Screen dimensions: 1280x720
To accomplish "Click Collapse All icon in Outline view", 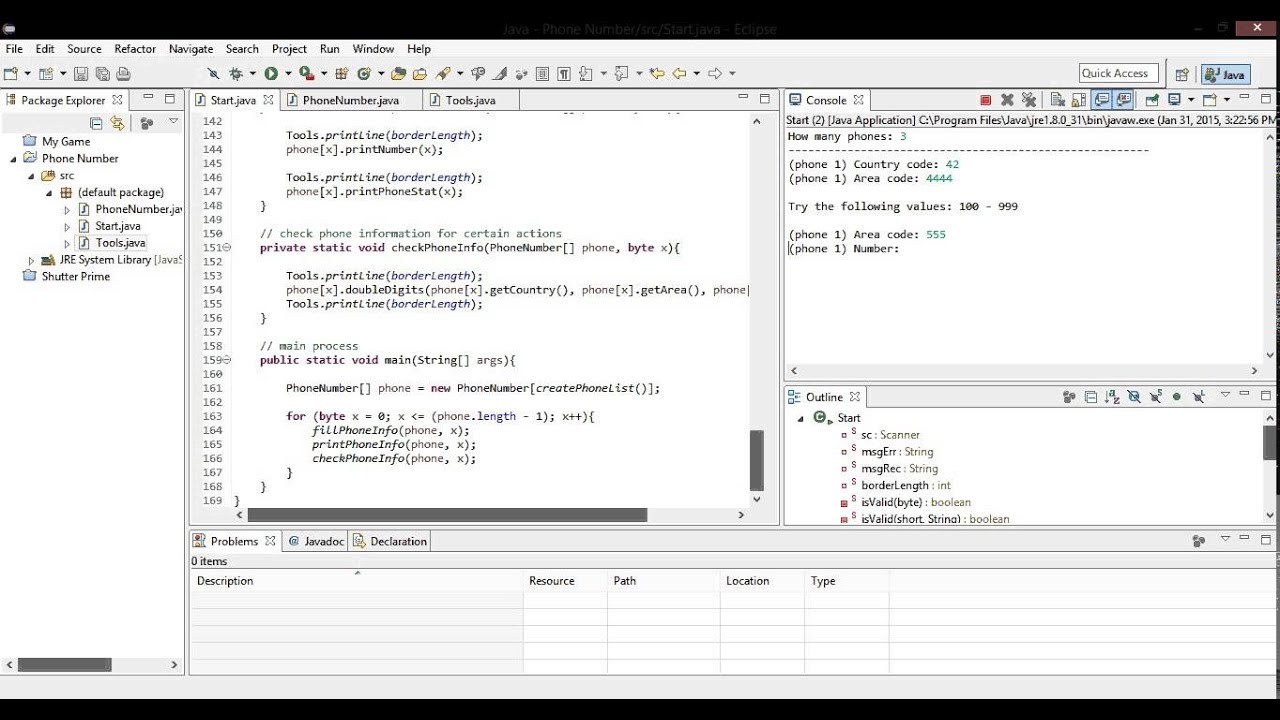I will coord(1091,397).
